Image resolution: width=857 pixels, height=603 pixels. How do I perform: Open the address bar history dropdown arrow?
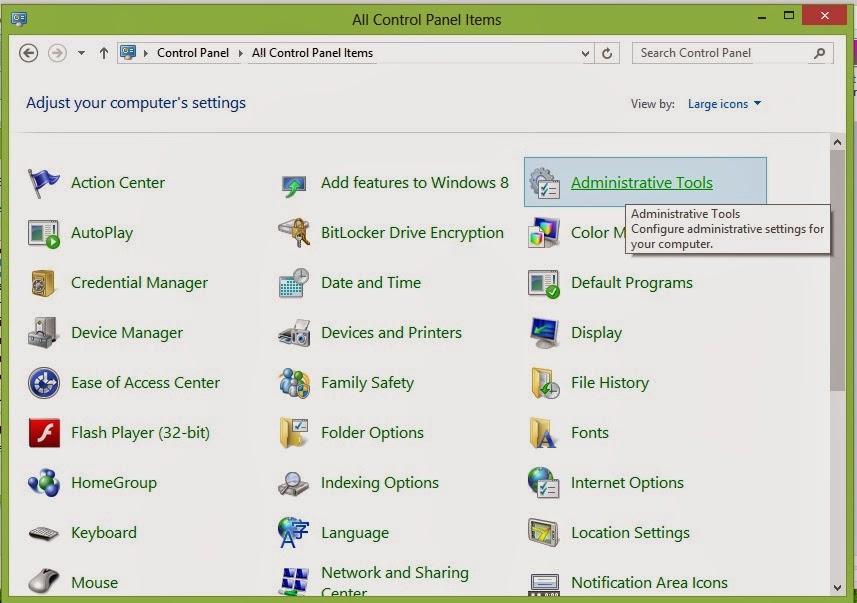585,54
